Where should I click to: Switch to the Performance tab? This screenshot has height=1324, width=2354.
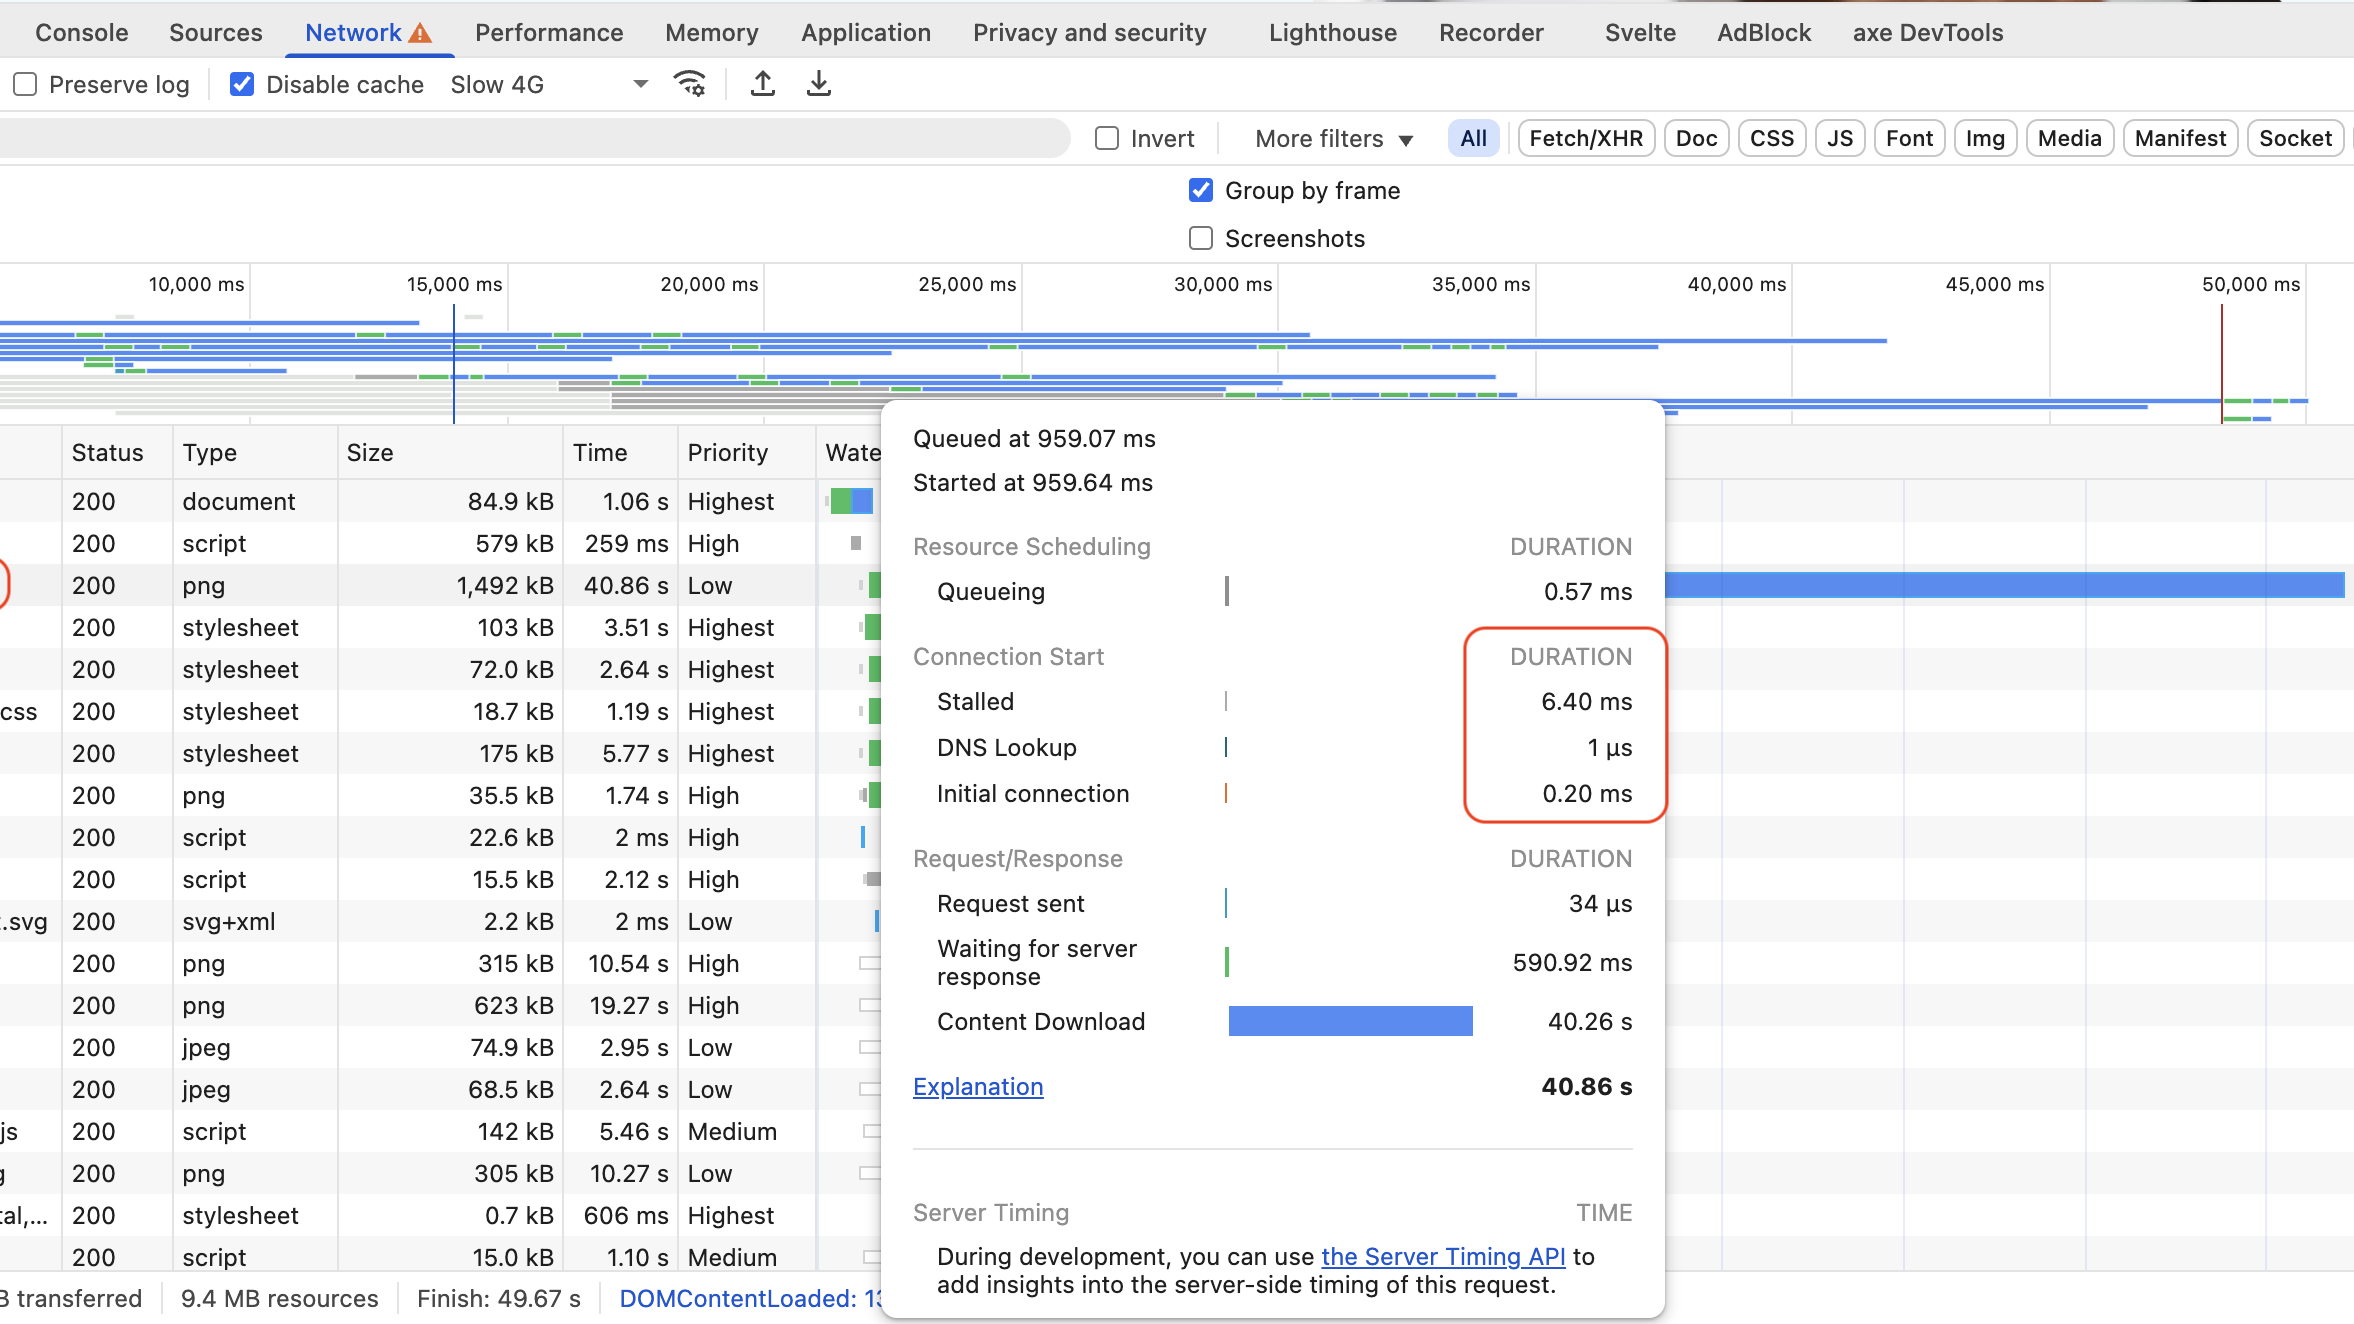tap(548, 33)
